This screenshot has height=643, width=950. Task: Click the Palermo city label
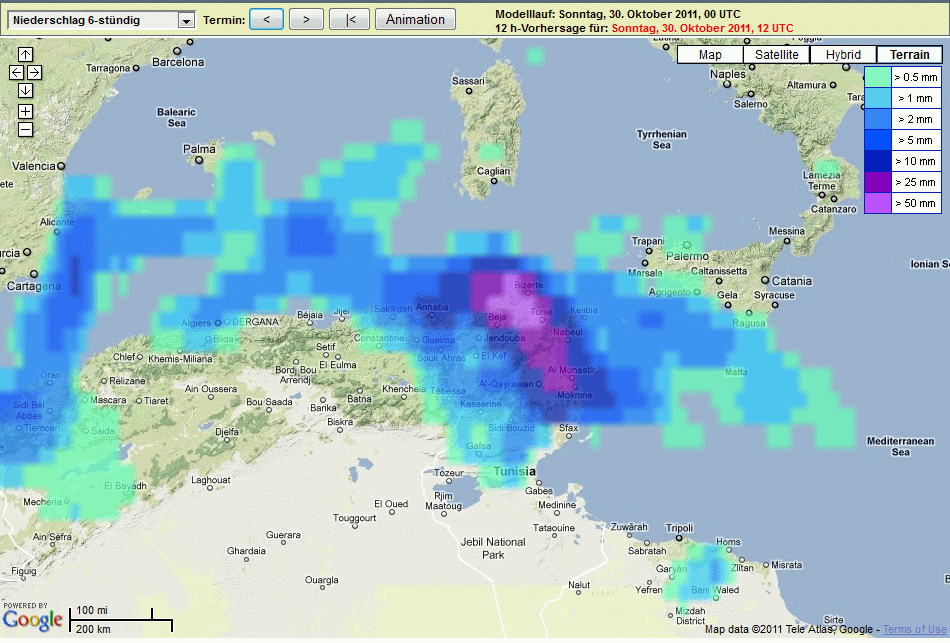click(x=687, y=256)
